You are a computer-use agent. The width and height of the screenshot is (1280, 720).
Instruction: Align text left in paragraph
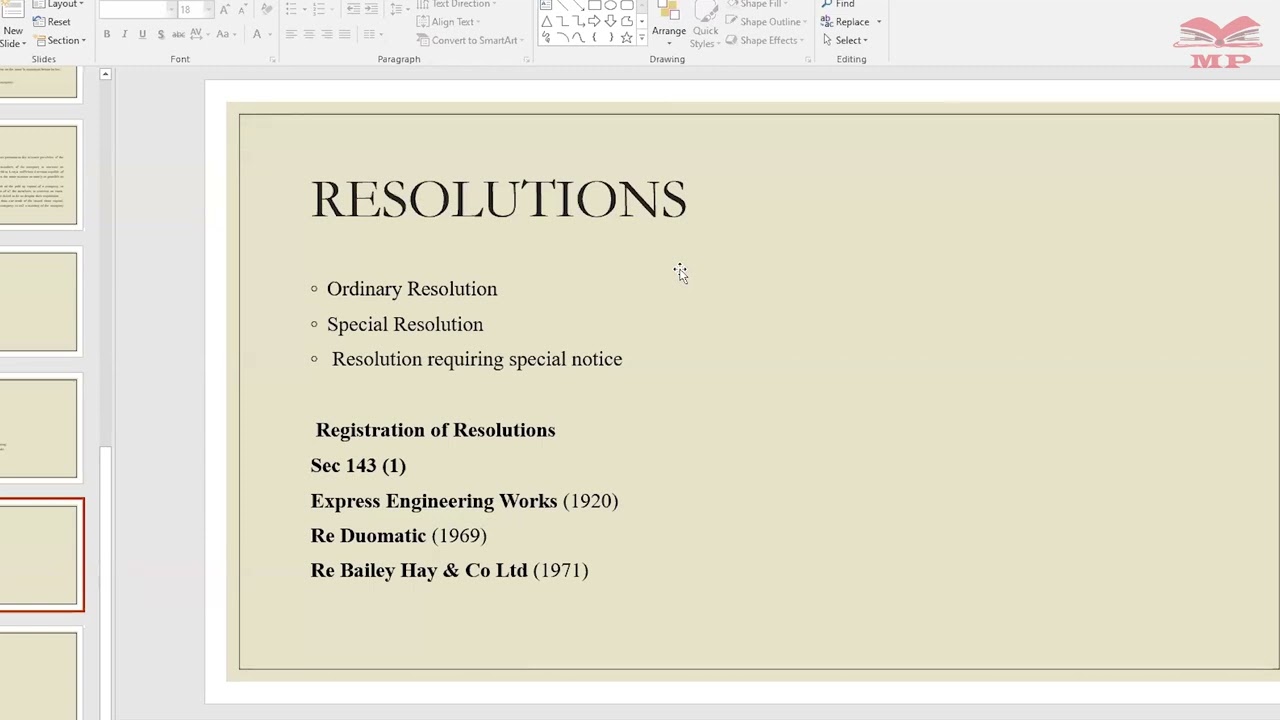click(x=291, y=34)
